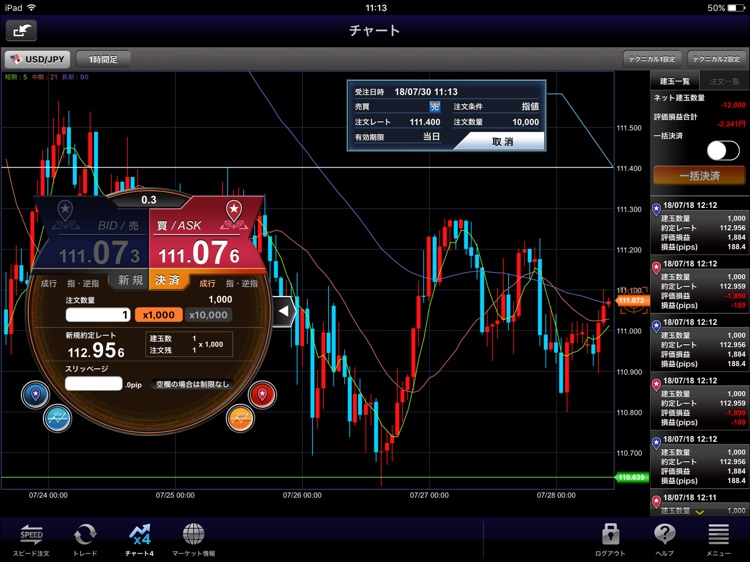Tap the Wi-Fi status icon
Image resolution: width=750 pixels, height=562 pixels.
pyautogui.click(x=32, y=8)
